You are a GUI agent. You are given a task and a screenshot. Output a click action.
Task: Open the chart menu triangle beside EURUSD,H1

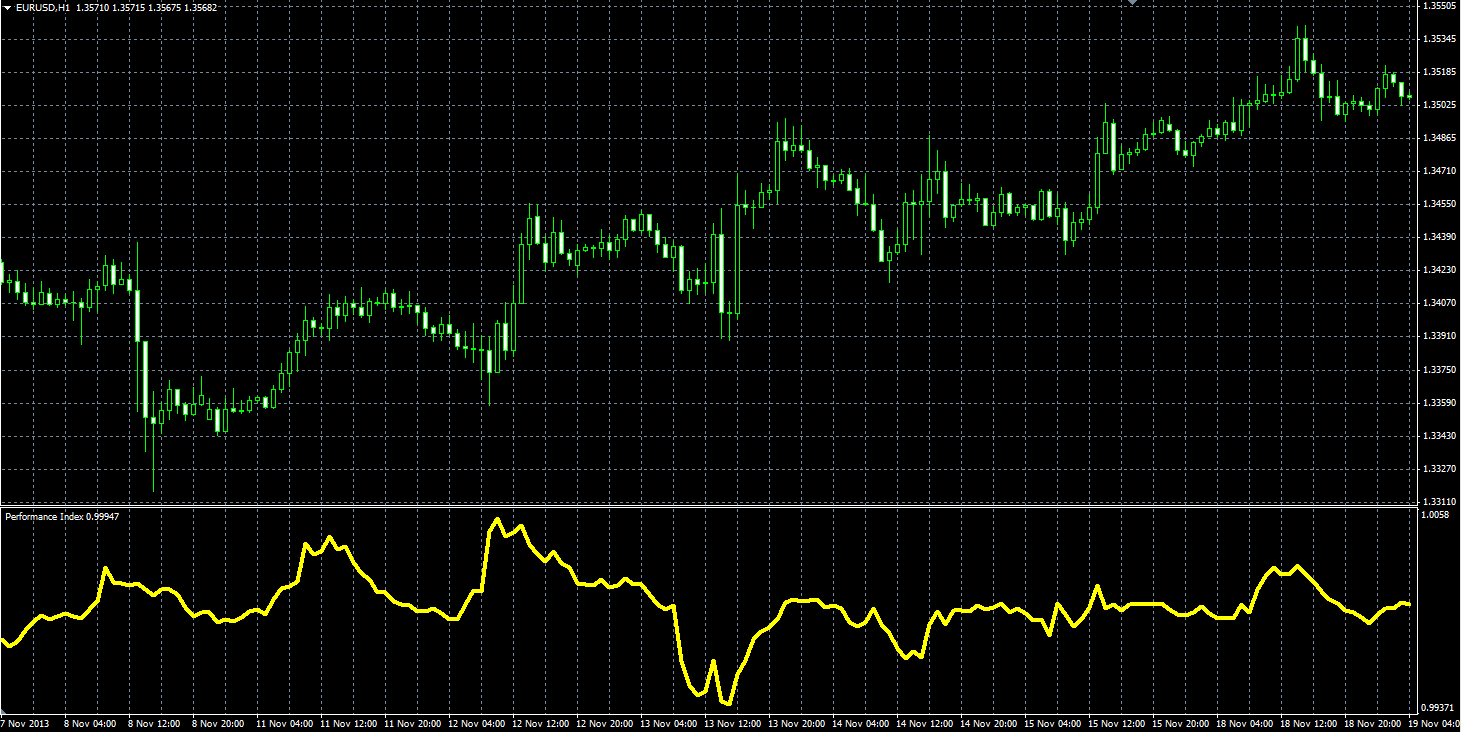7,8
